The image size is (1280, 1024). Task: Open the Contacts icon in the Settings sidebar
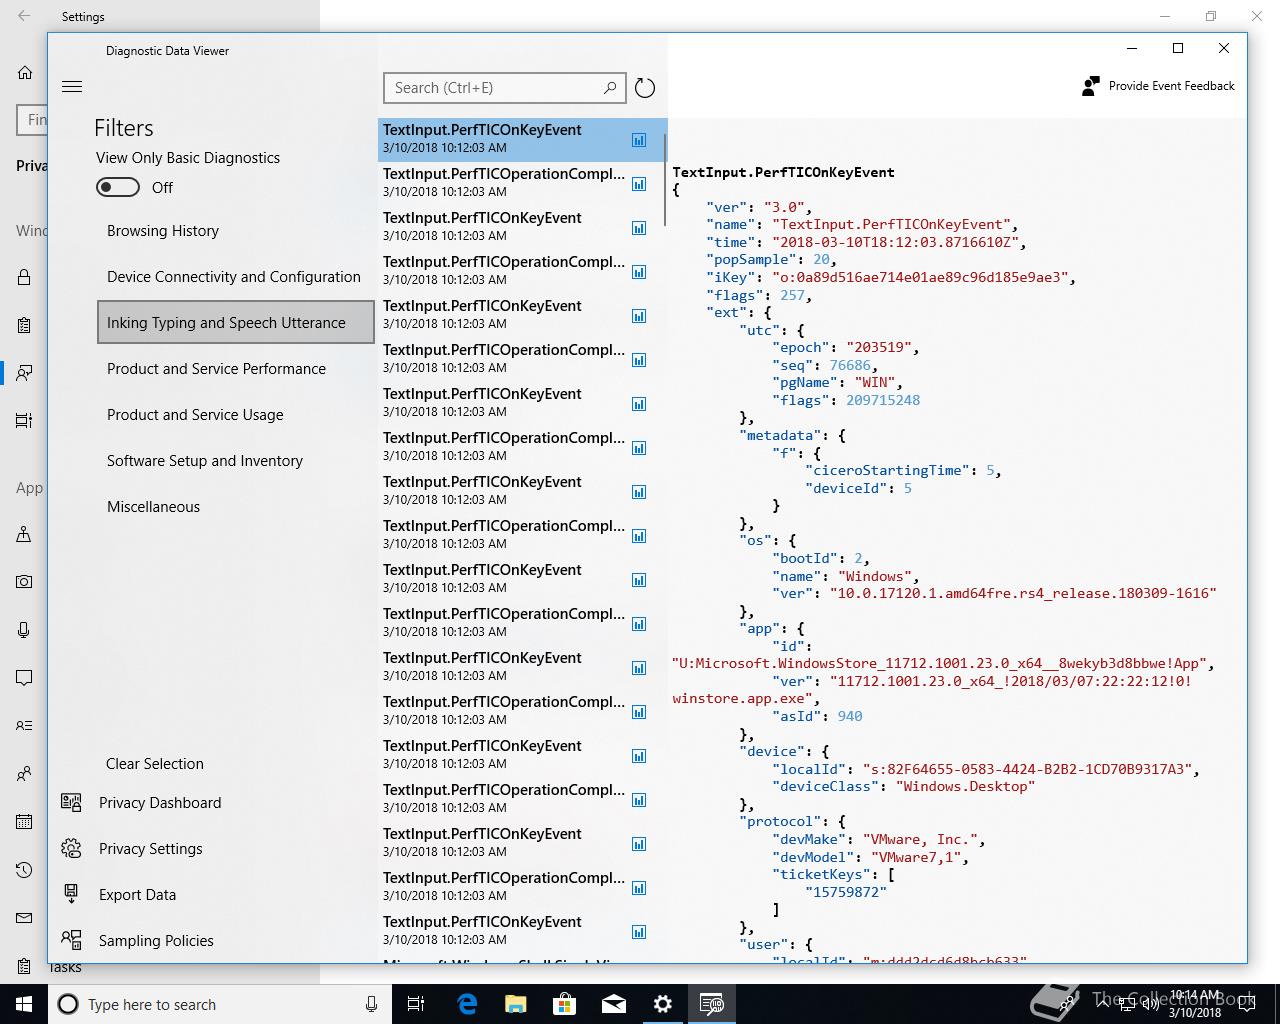pyautogui.click(x=24, y=774)
